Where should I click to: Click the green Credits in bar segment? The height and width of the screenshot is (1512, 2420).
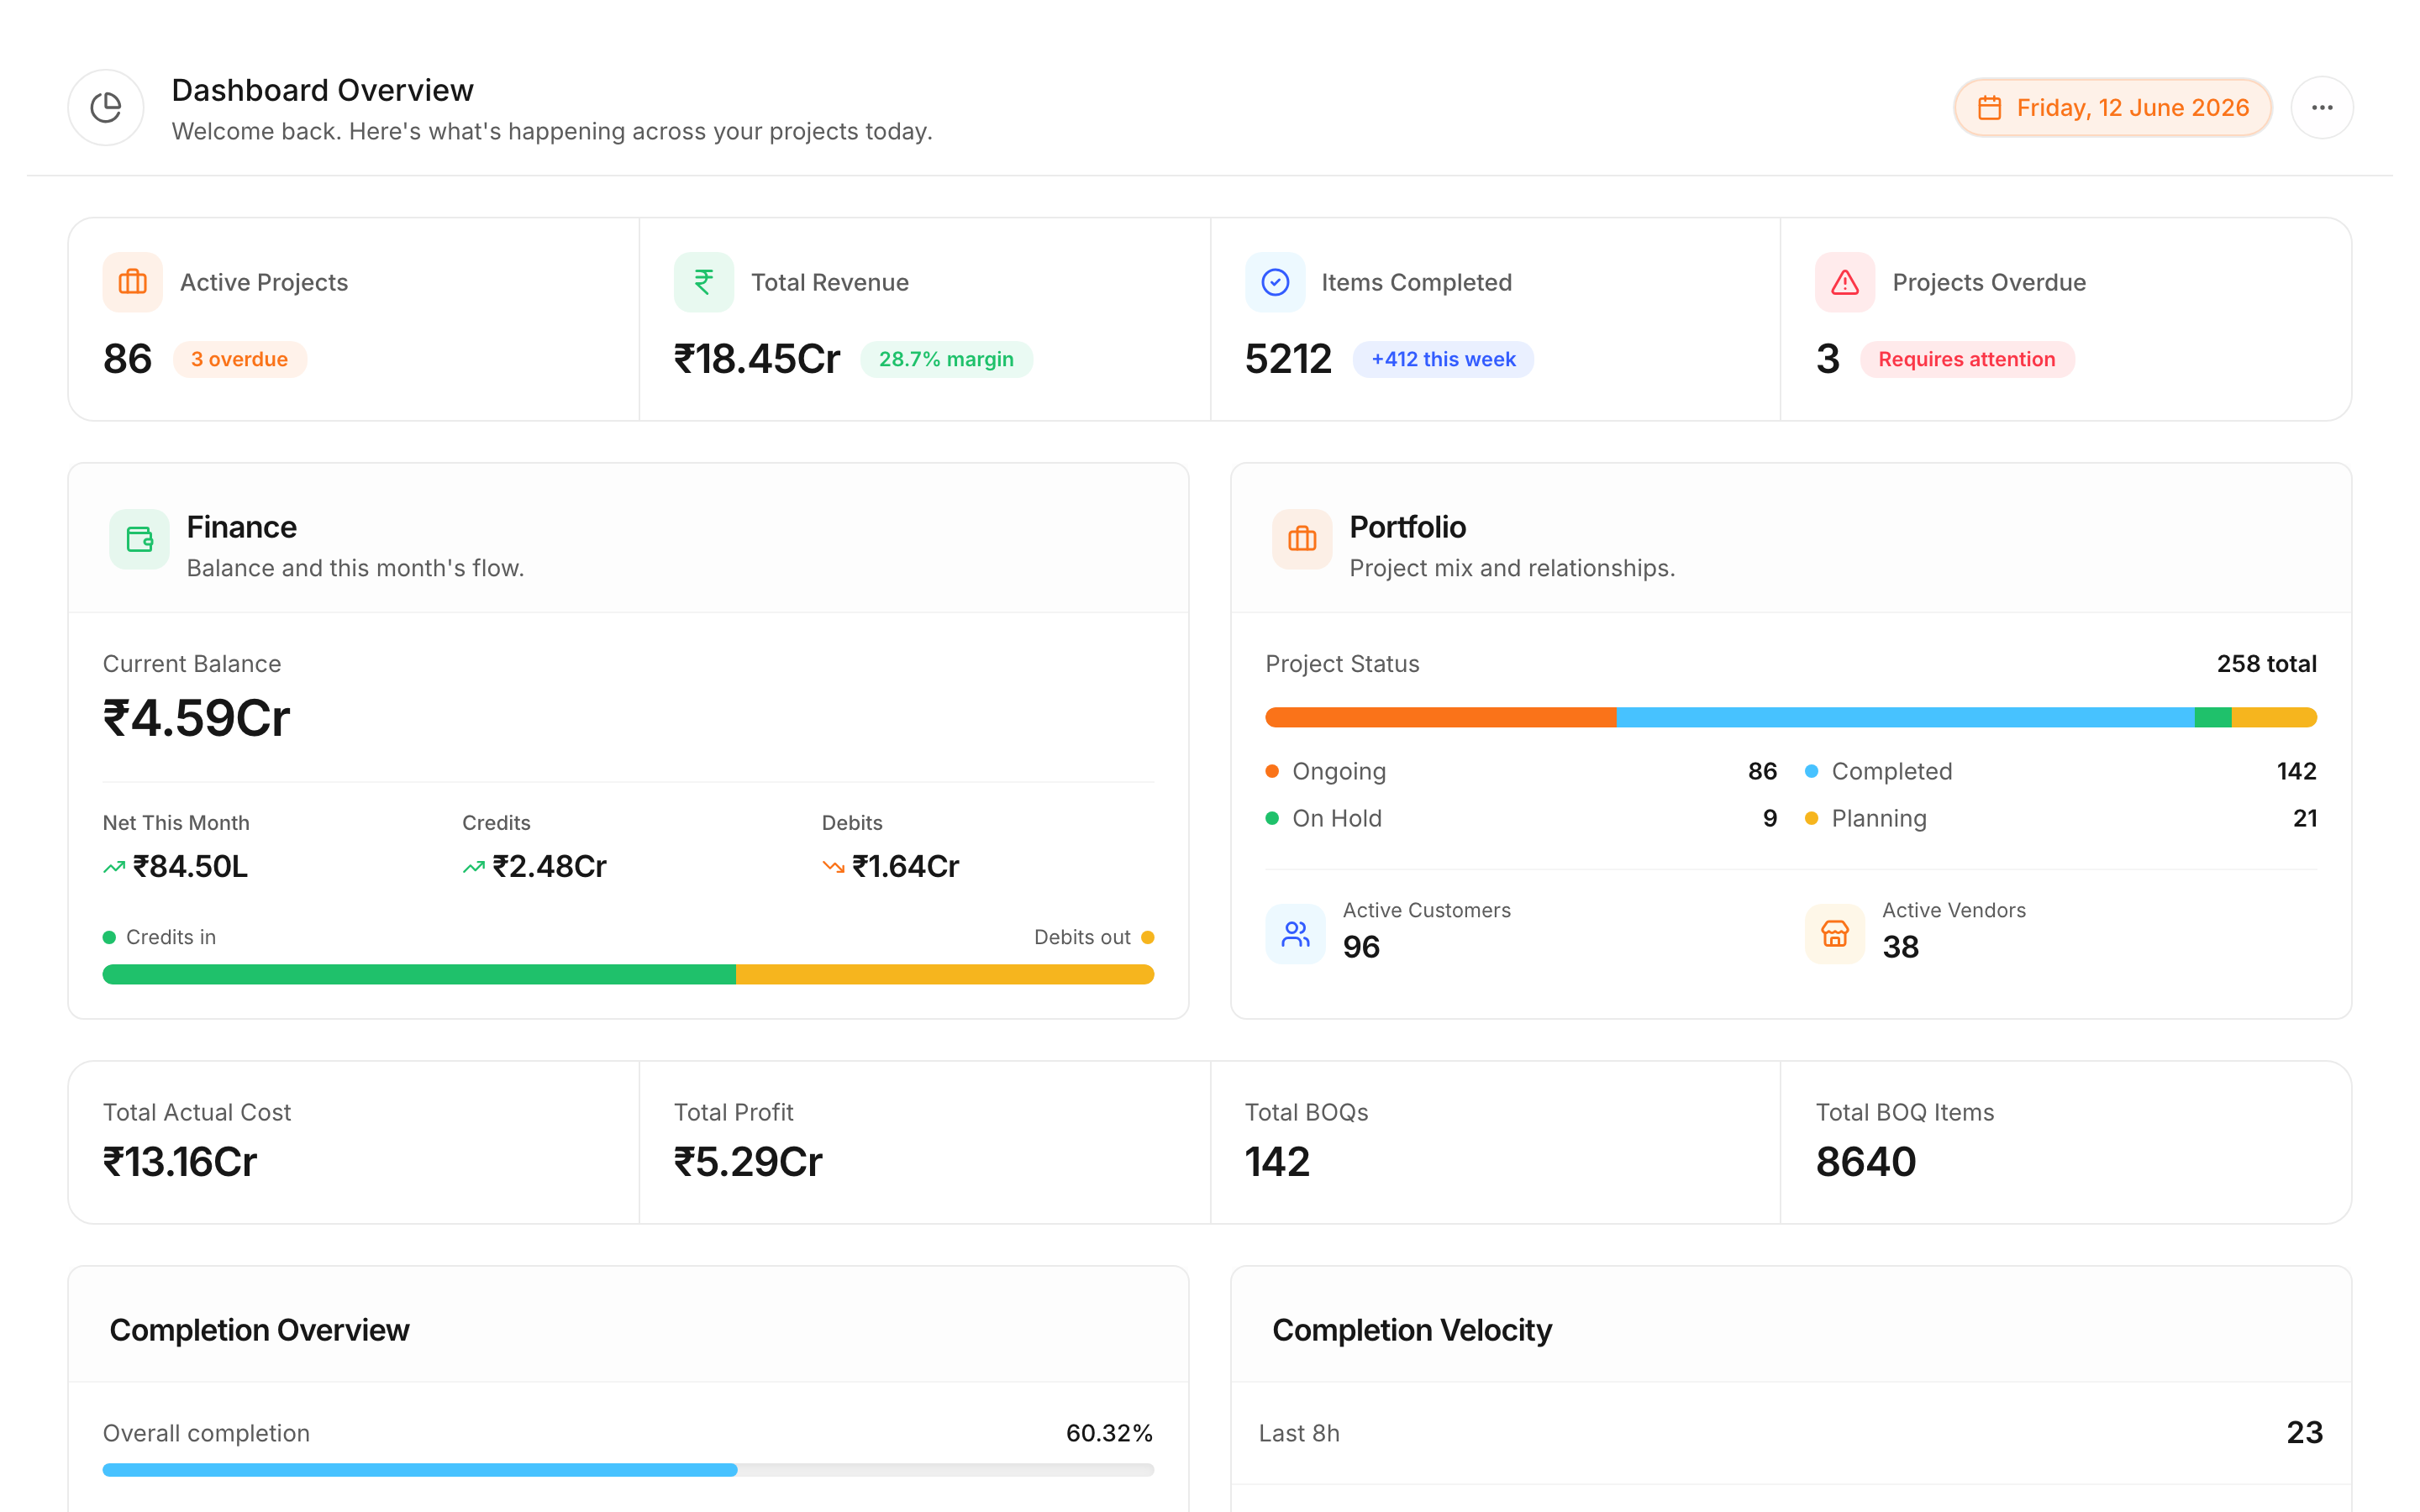[419, 974]
